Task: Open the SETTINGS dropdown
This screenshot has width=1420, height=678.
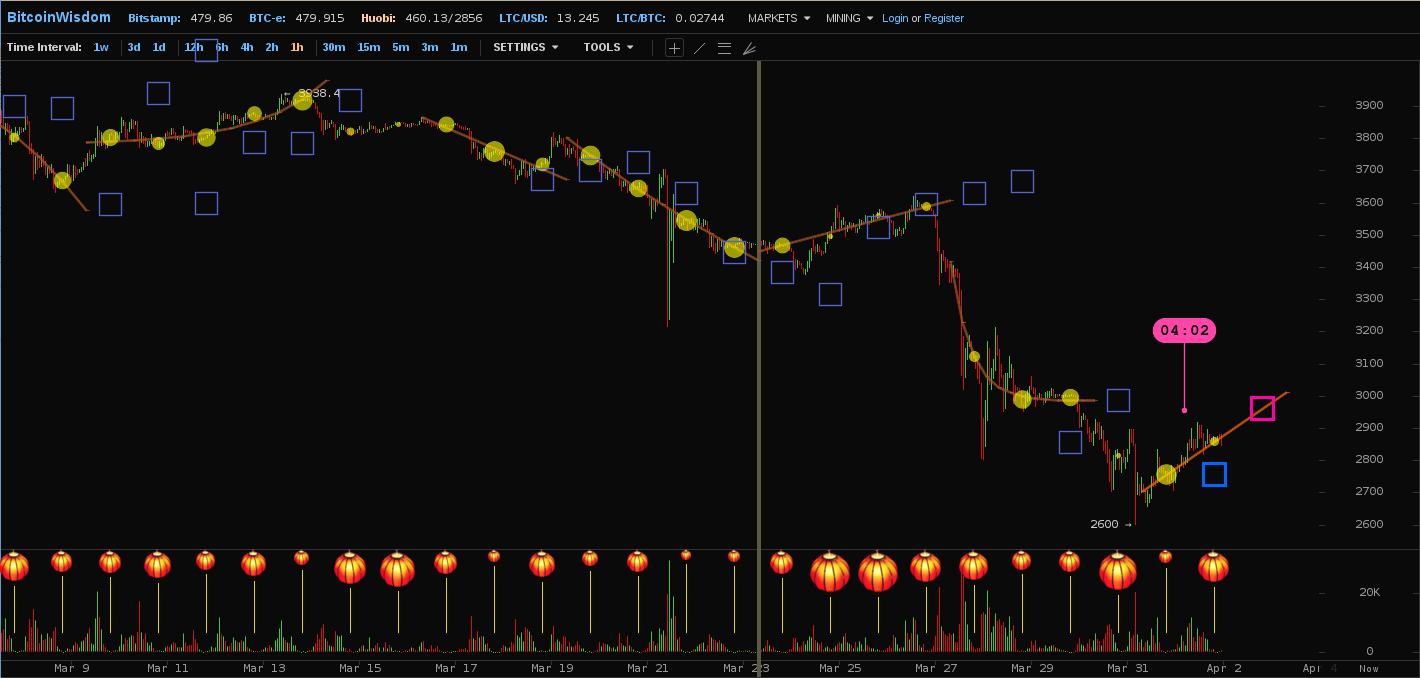Action: tap(525, 47)
